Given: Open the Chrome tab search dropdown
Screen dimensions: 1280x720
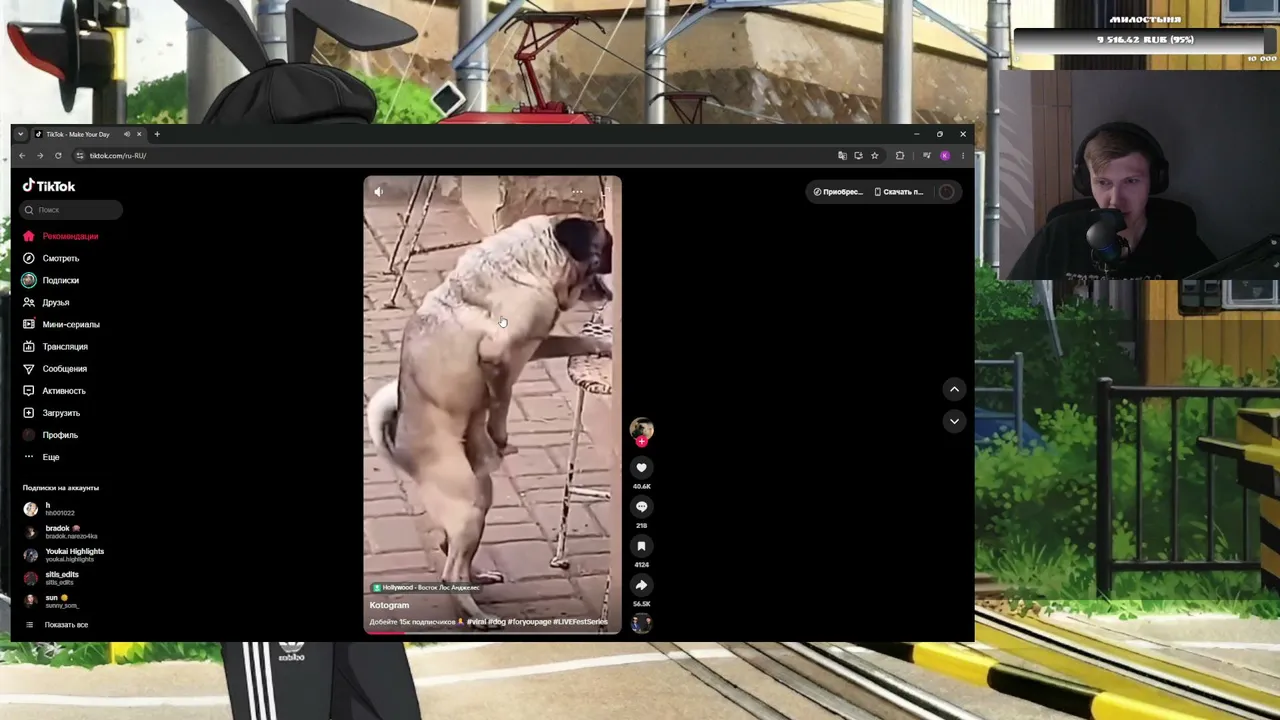Looking at the screenshot, I should click(x=20, y=134).
